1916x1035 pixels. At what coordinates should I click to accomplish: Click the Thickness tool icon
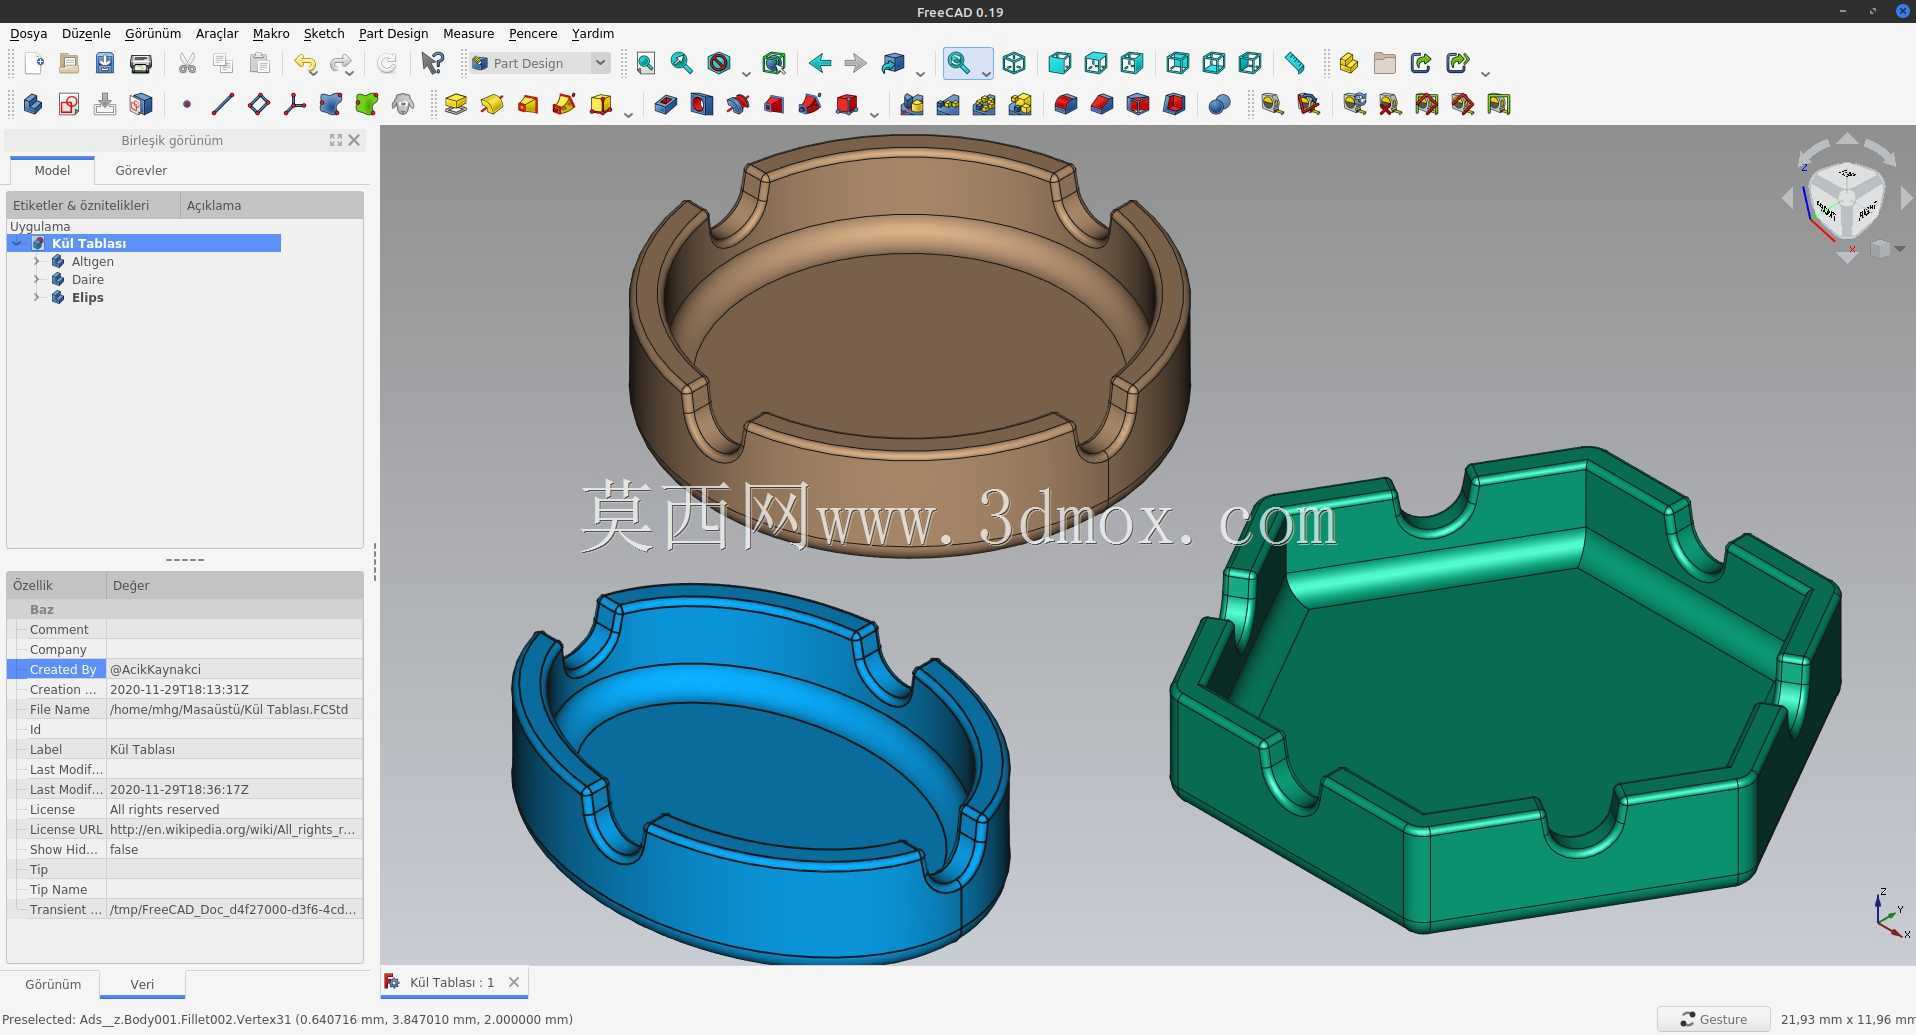pyautogui.click(x=1174, y=104)
